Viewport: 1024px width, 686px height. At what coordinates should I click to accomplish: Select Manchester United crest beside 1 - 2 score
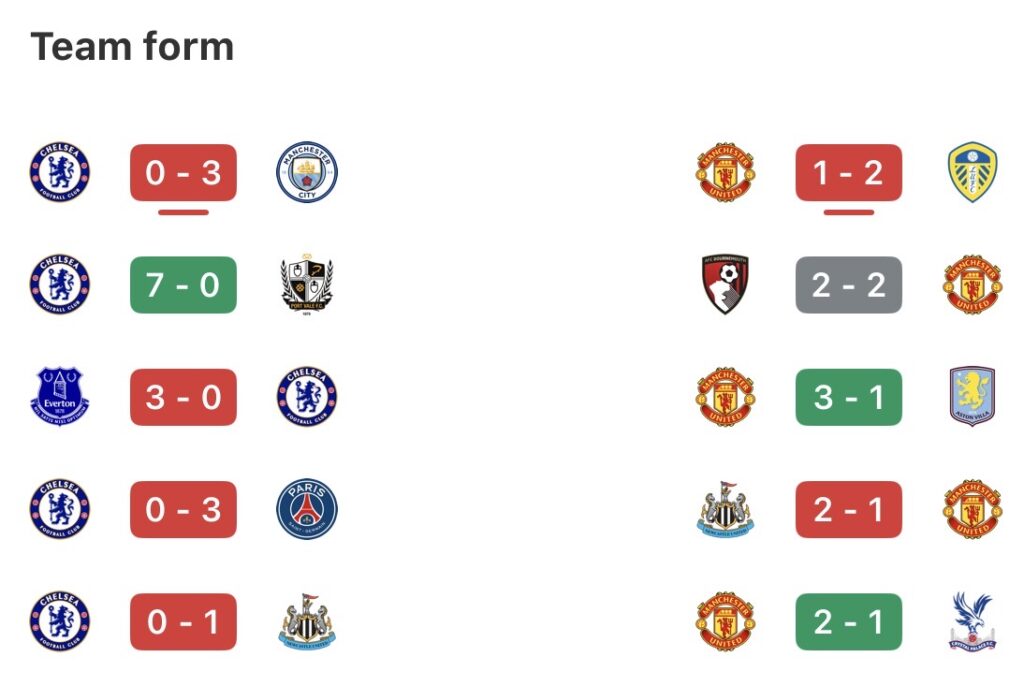(725, 172)
